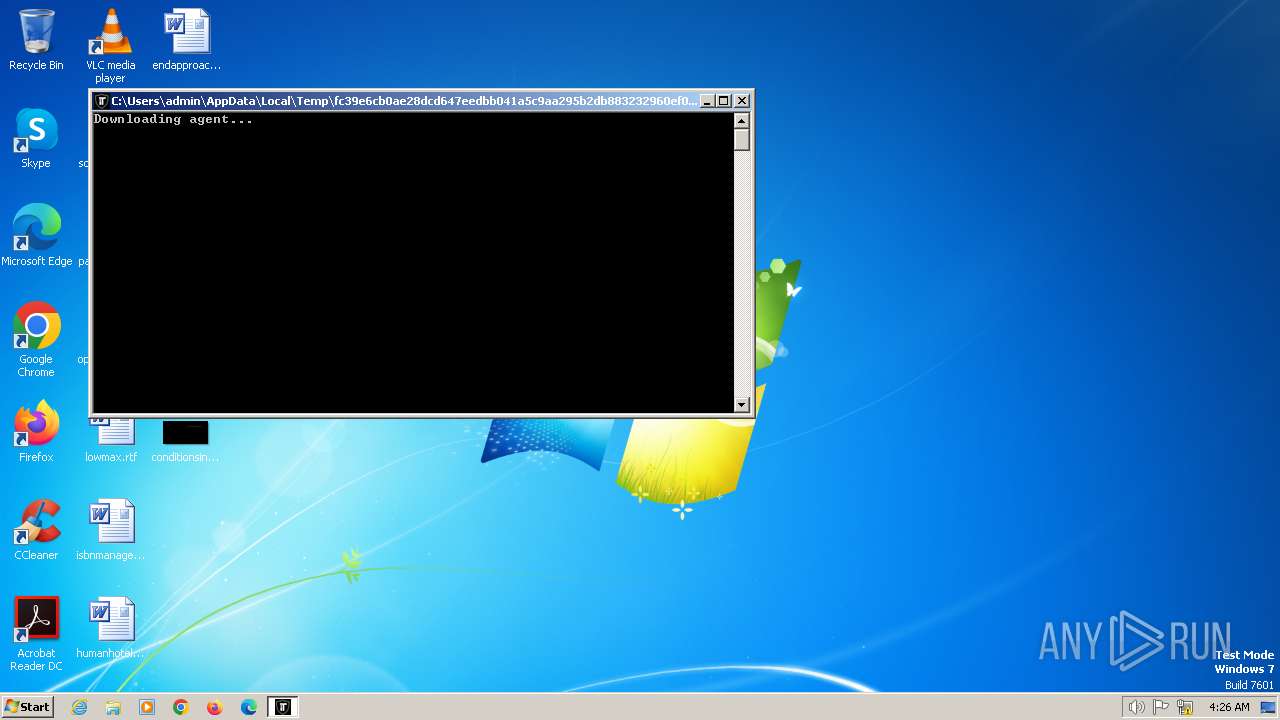Screen dimensions: 1280x720
Task: Open Windows Media Player taskbar icon
Action: coord(147,707)
